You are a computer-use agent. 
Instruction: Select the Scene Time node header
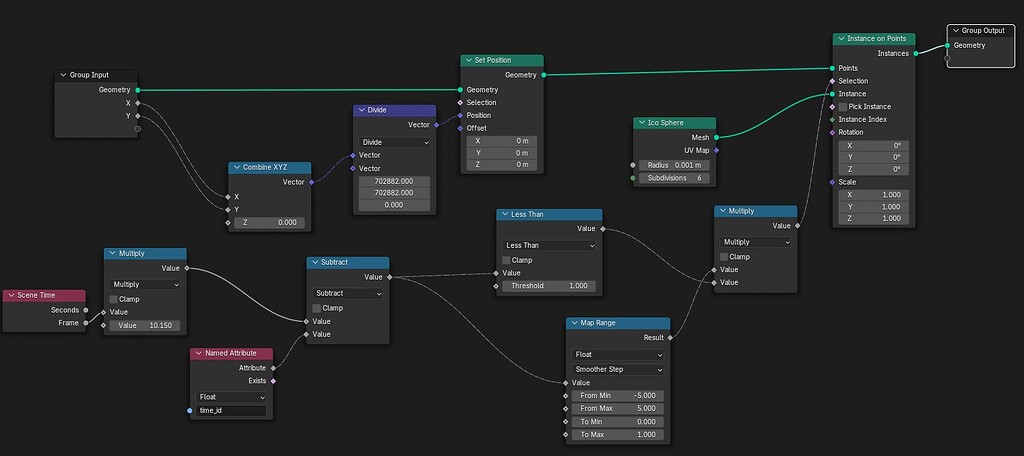[x=44, y=295]
